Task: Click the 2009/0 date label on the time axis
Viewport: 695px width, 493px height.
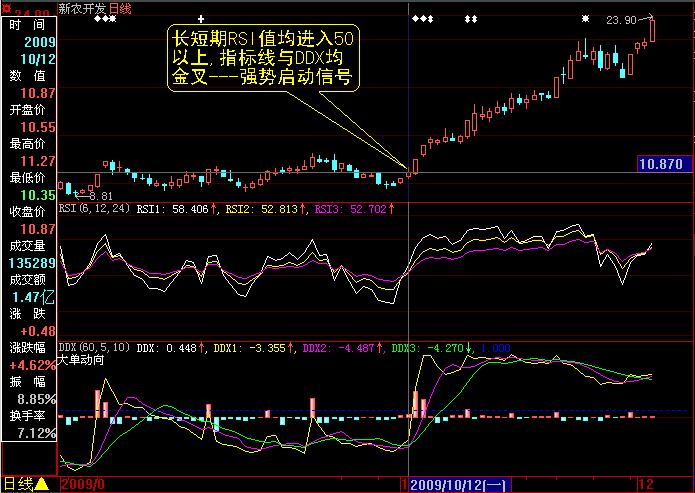Action: 82,484
